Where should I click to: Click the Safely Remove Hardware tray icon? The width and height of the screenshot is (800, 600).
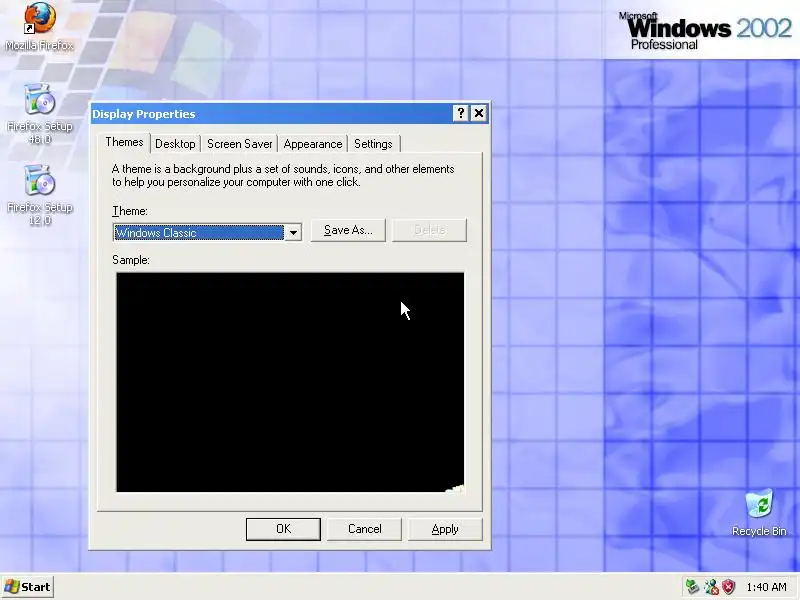692,587
